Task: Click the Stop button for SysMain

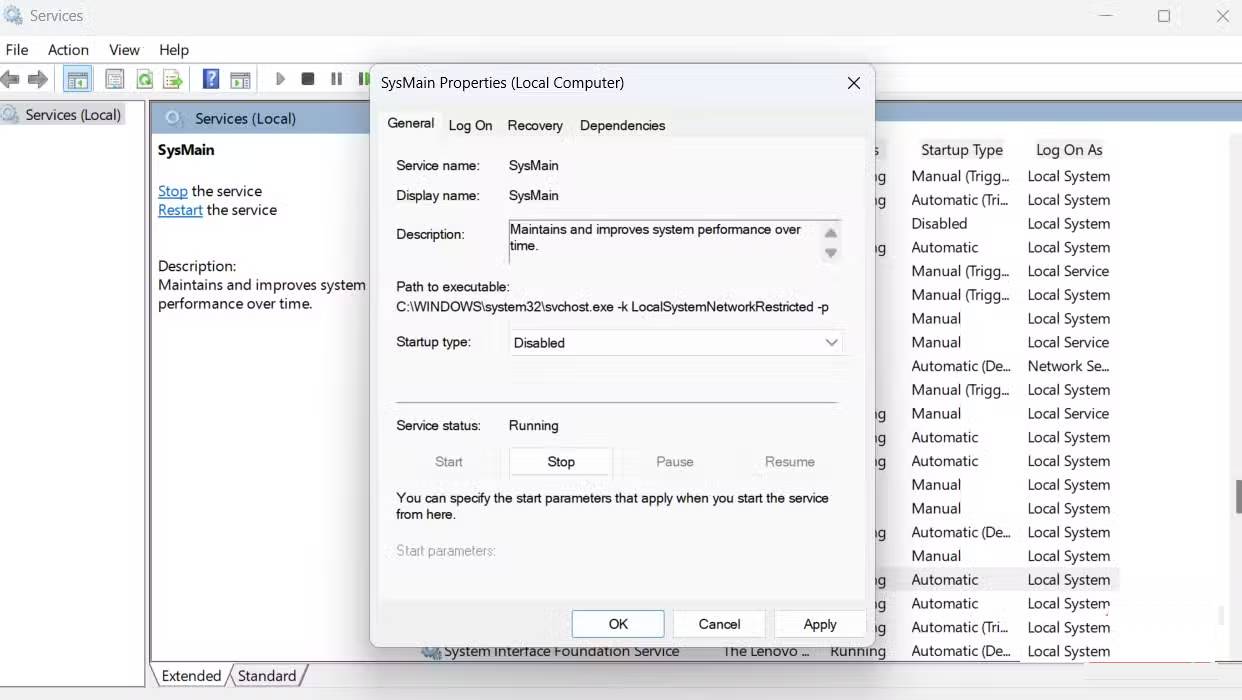Action: [x=561, y=461]
